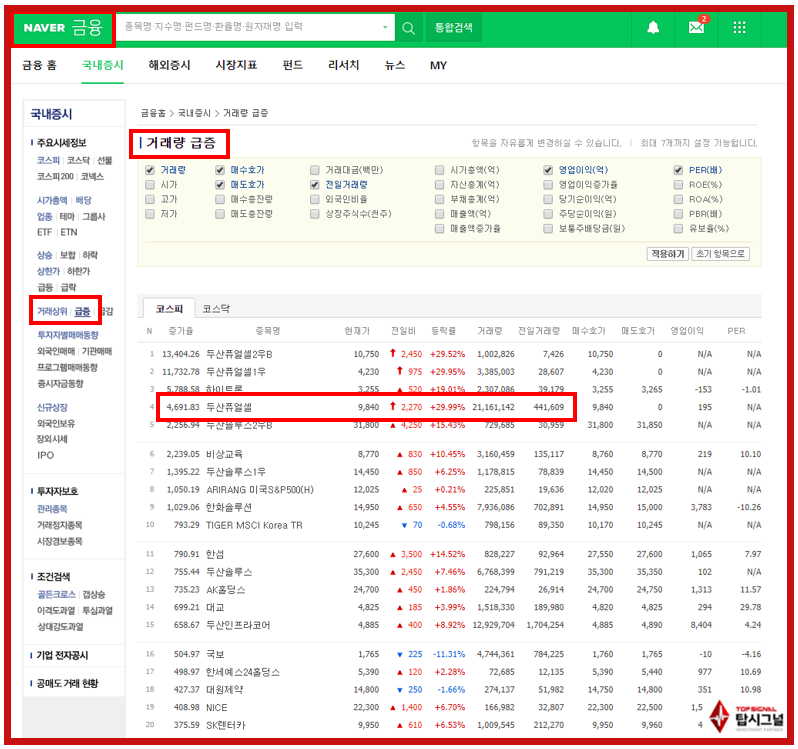Open stock 두산퓨얼셀1우
Viewport: 798px width, 749px height.
tap(236, 372)
